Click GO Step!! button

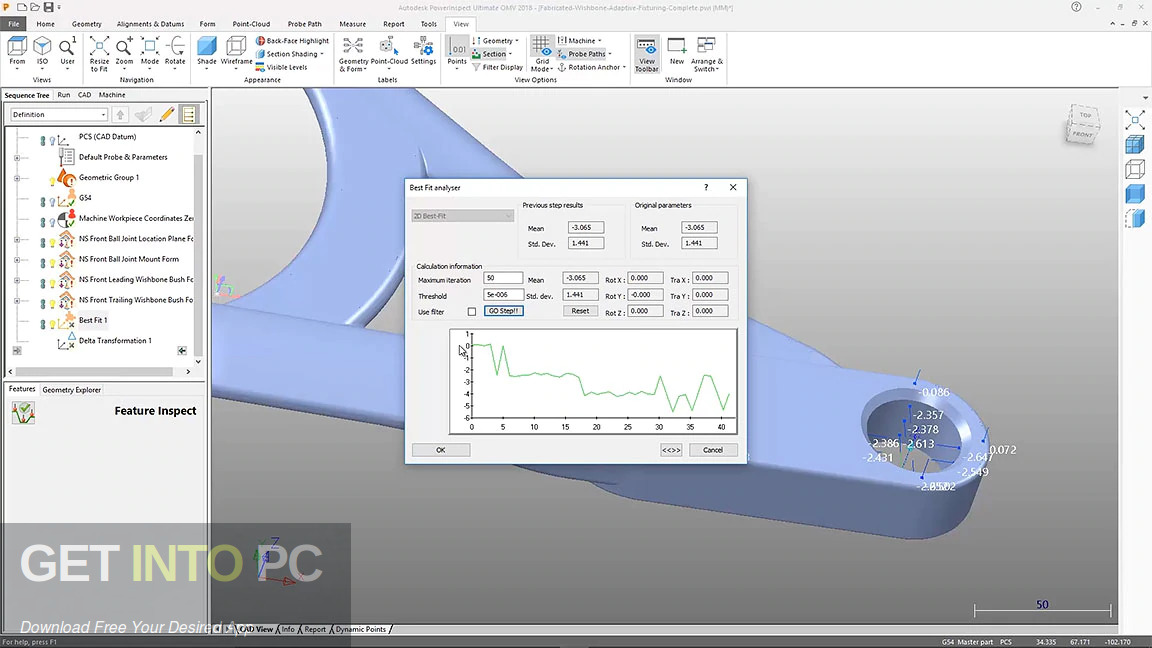[x=503, y=311]
